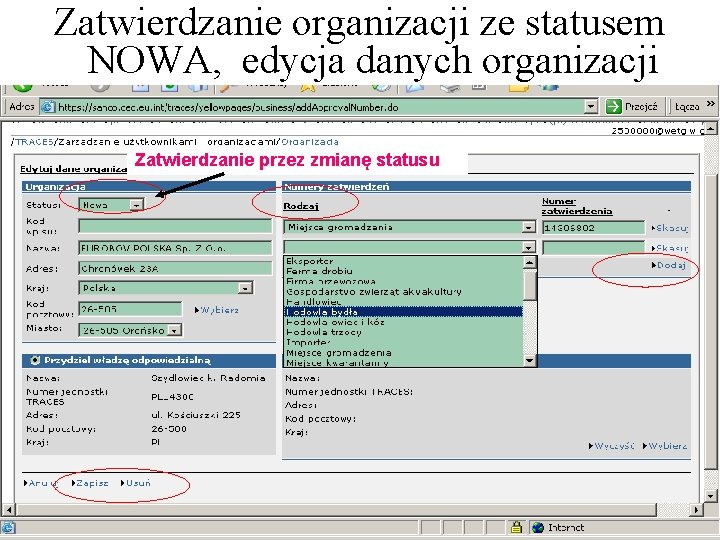Open the Status dropdown showing Nowa

(136, 205)
